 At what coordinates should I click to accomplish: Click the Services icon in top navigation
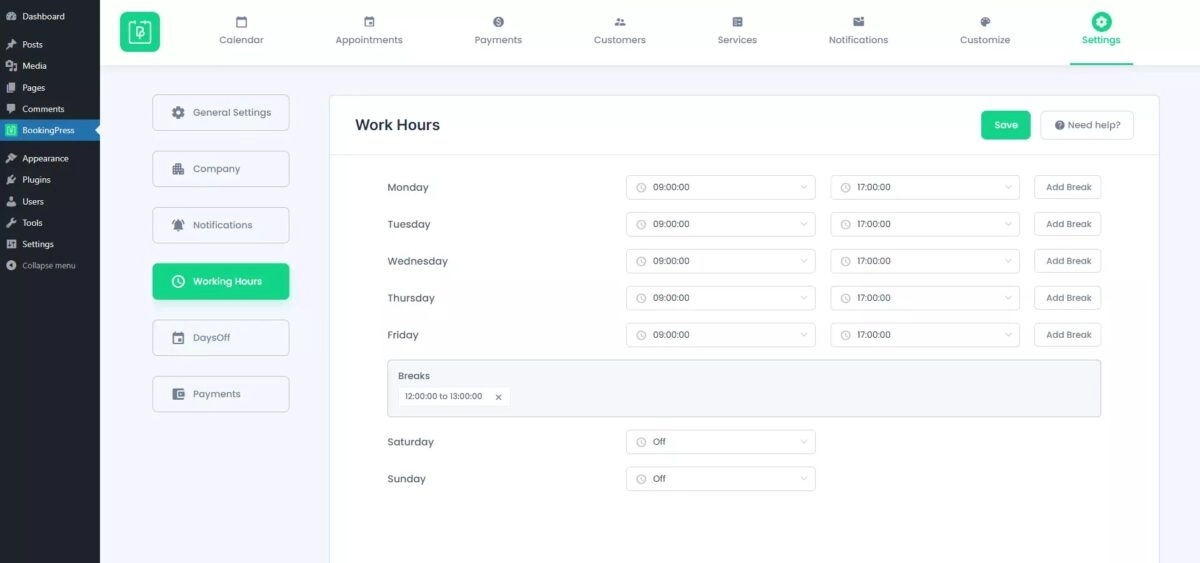(737, 22)
